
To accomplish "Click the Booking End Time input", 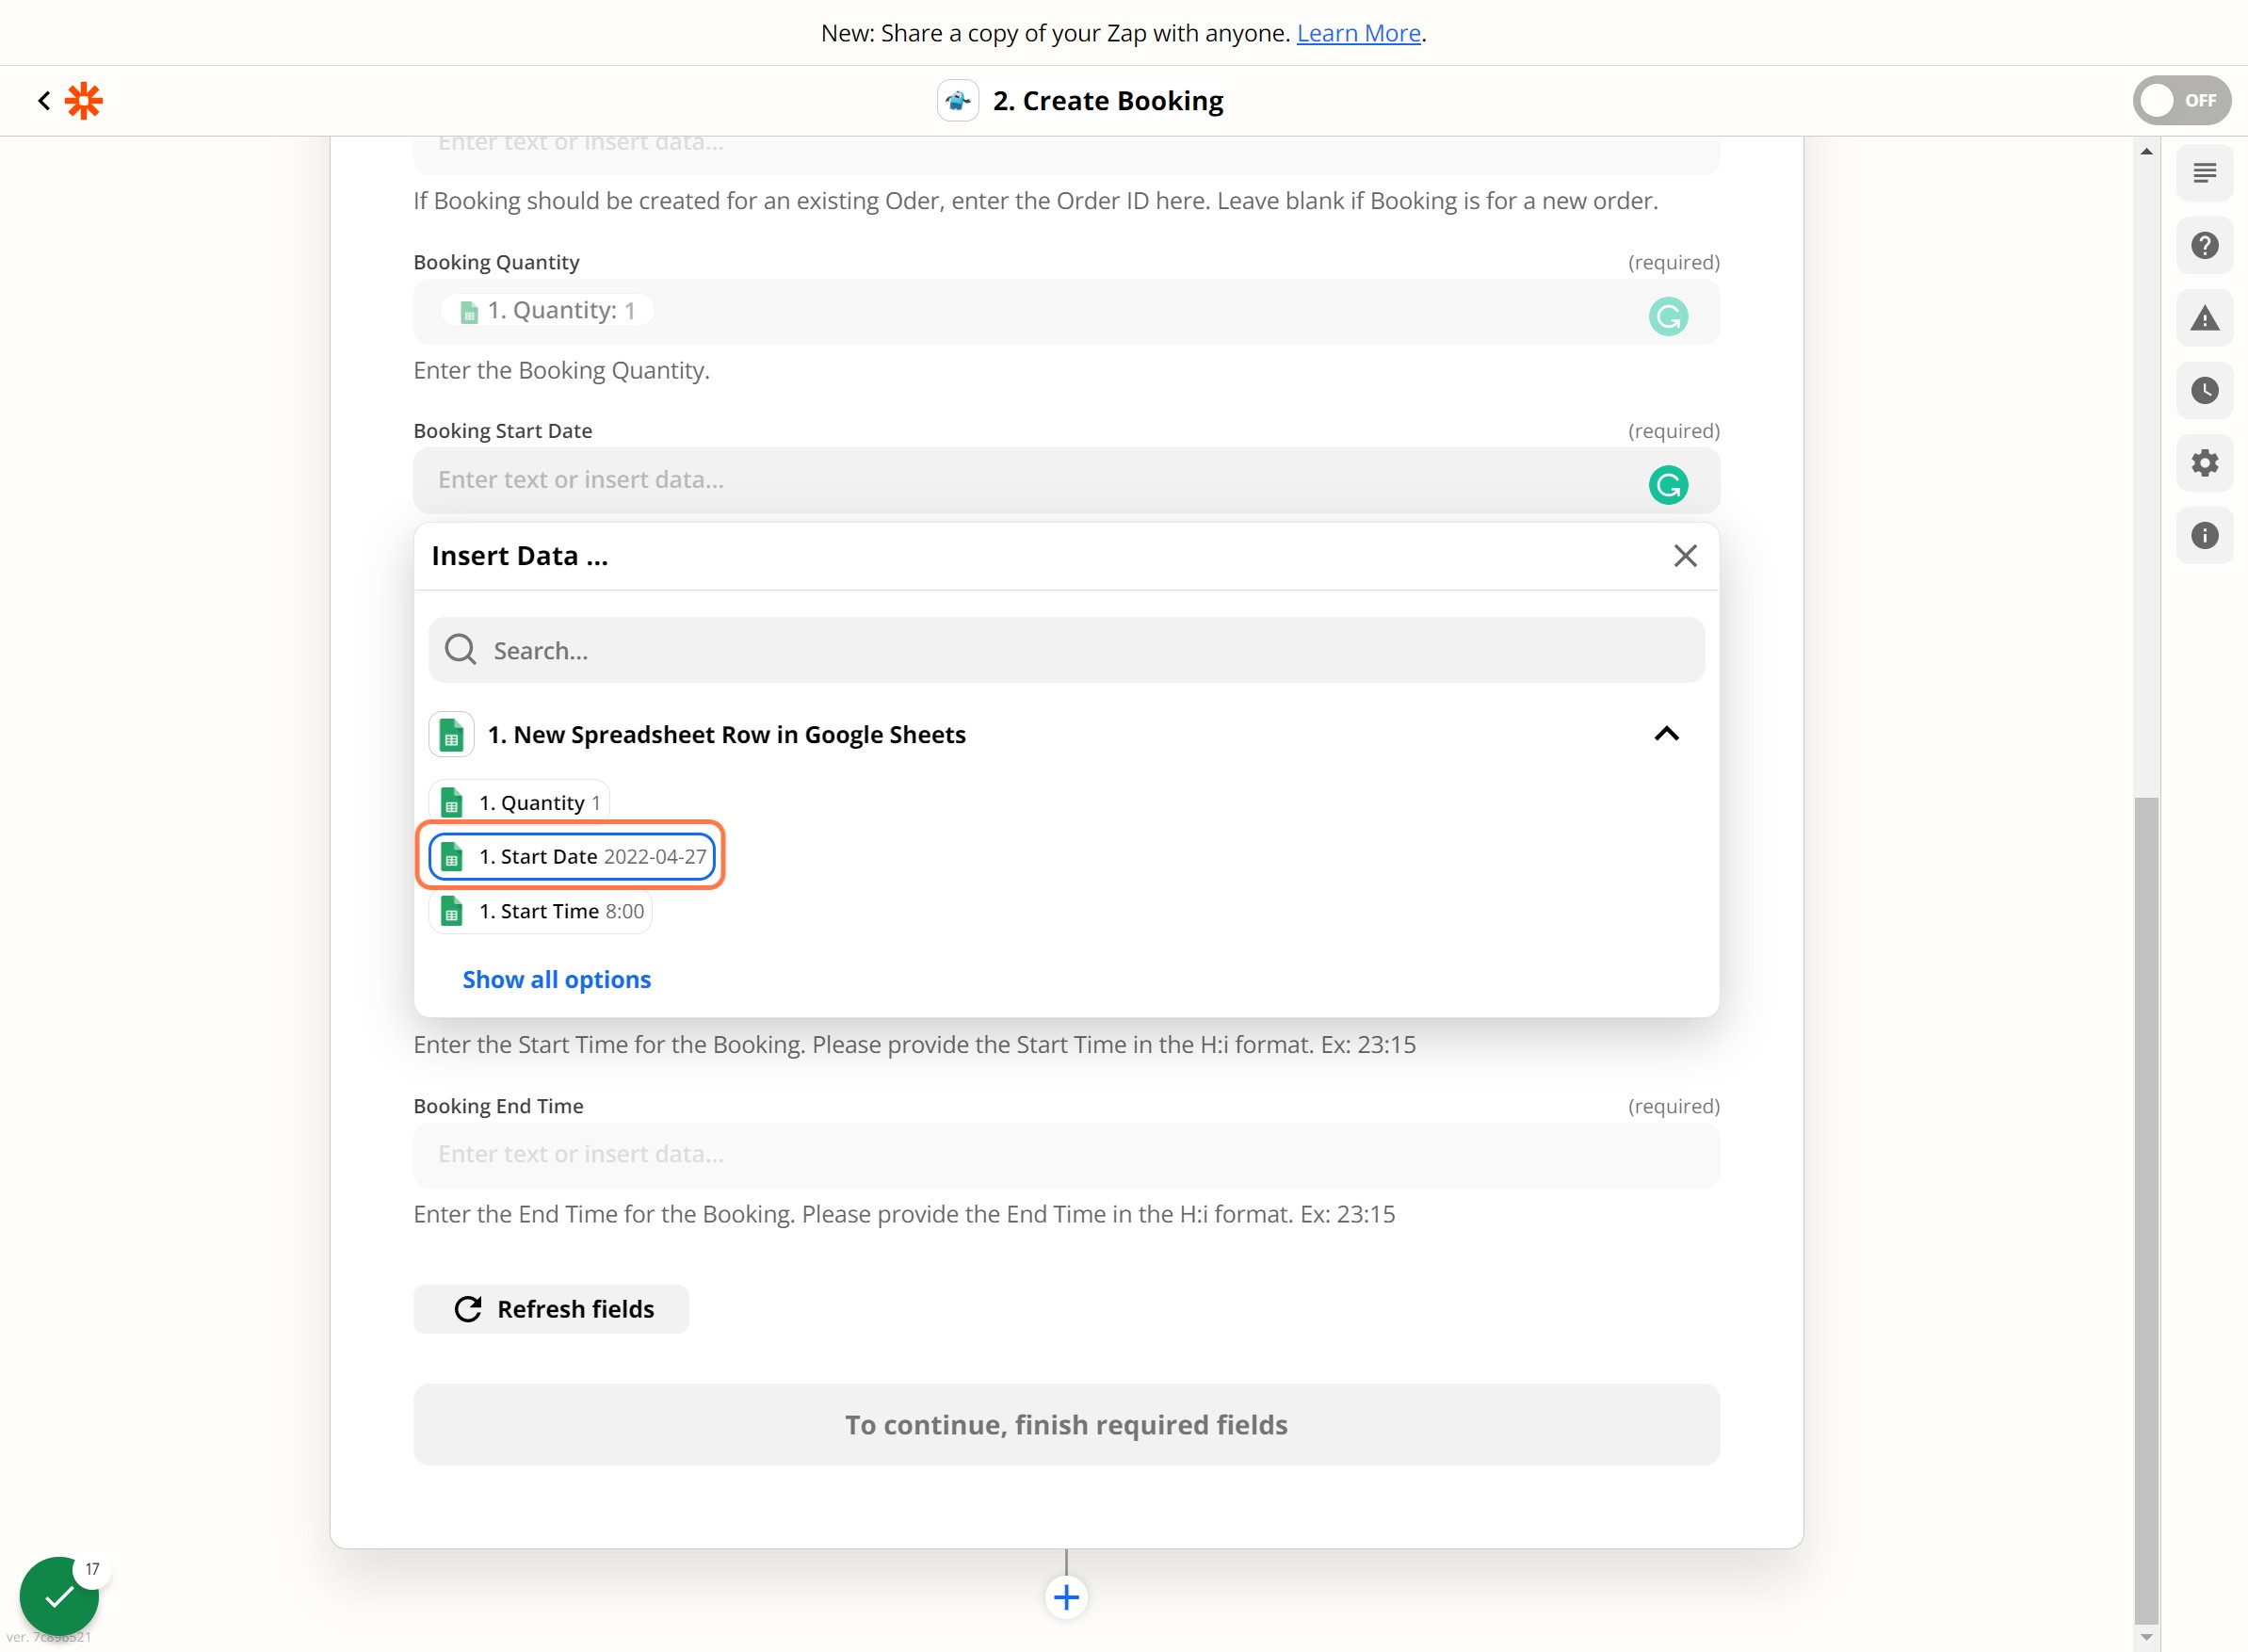I will coord(1066,1155).
